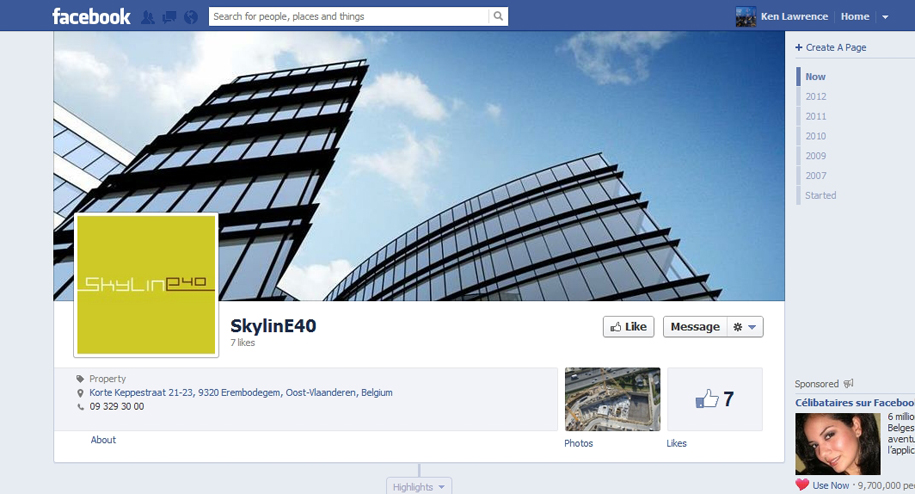The height and width of the screenshot is (494, 915).
Task: Open Ken Lawrence's profile avatar
Action: pyautogui.click(x=746, y=16)
